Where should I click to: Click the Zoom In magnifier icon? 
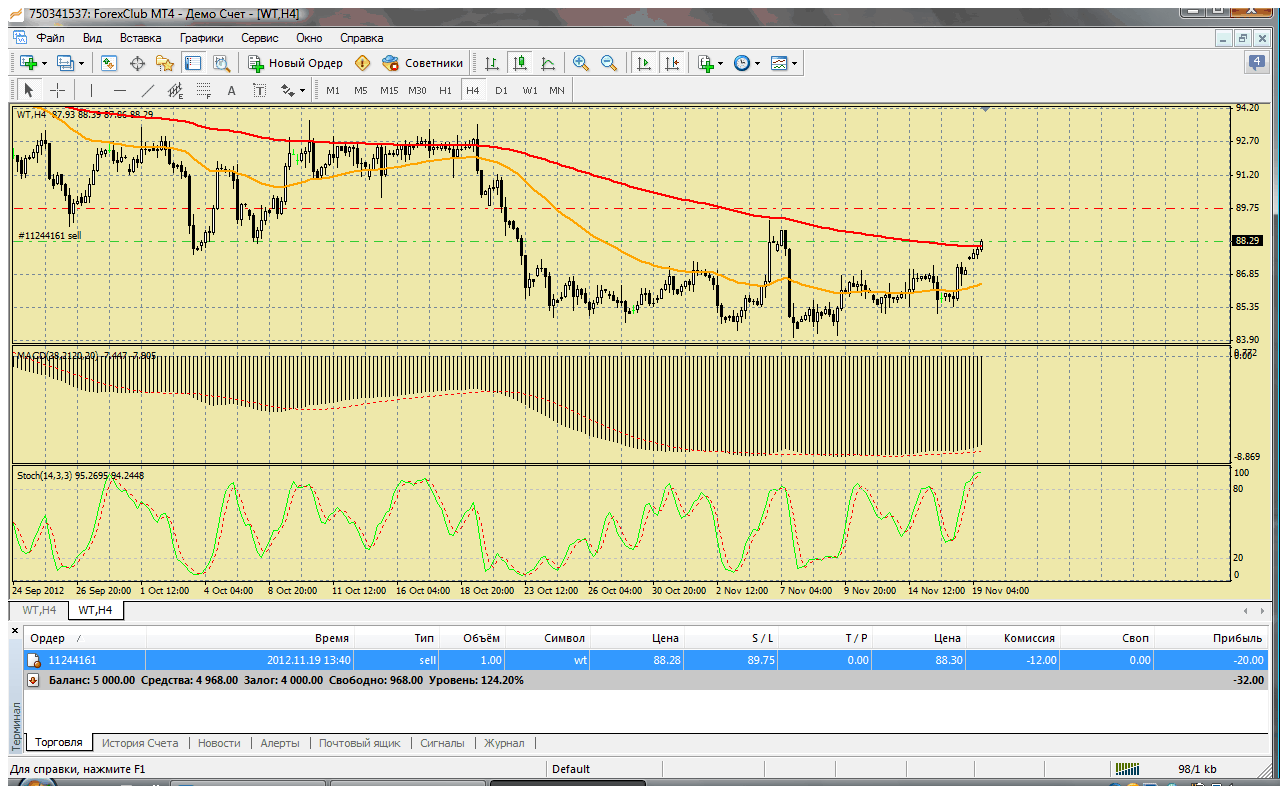click(580, 63)
